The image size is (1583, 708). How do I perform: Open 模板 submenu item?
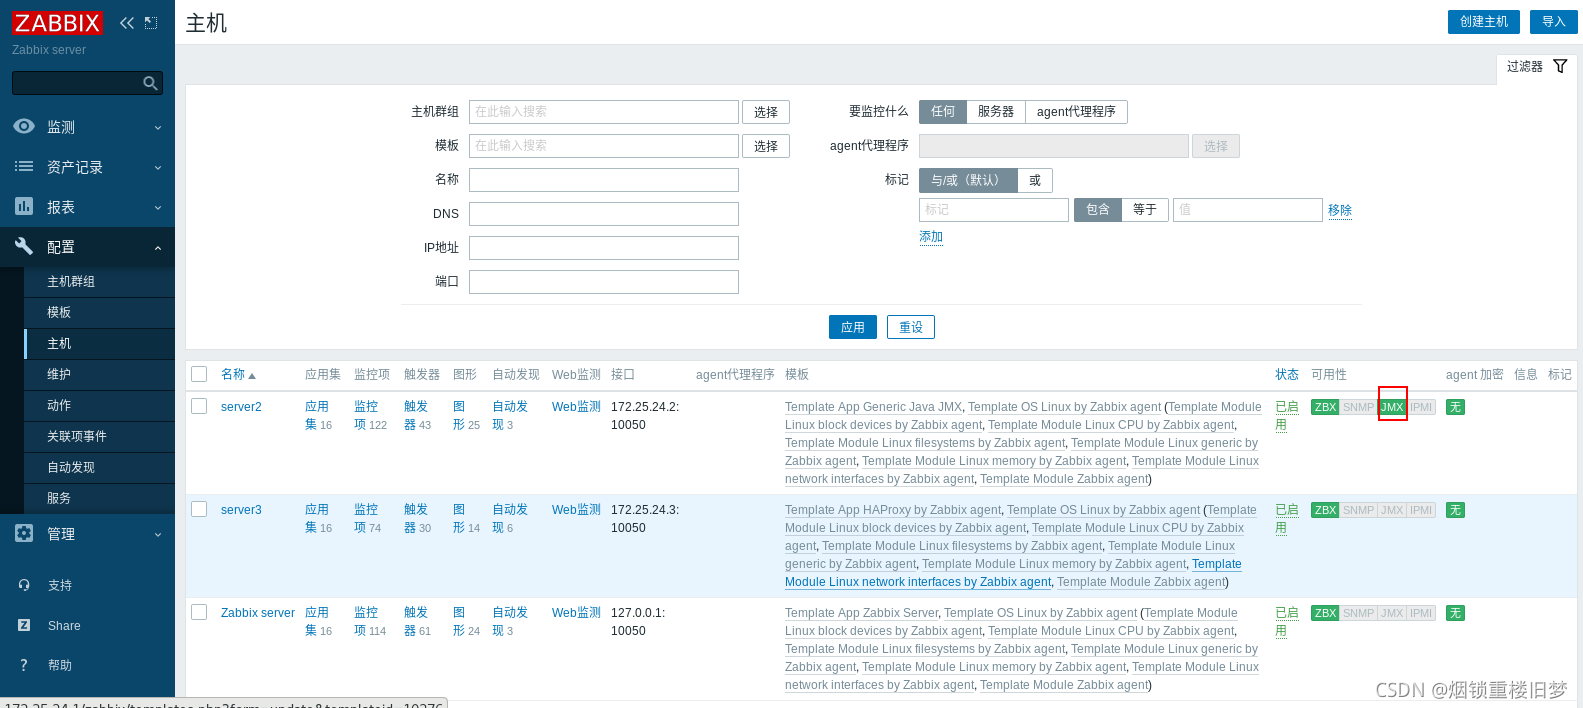(99, 312)
